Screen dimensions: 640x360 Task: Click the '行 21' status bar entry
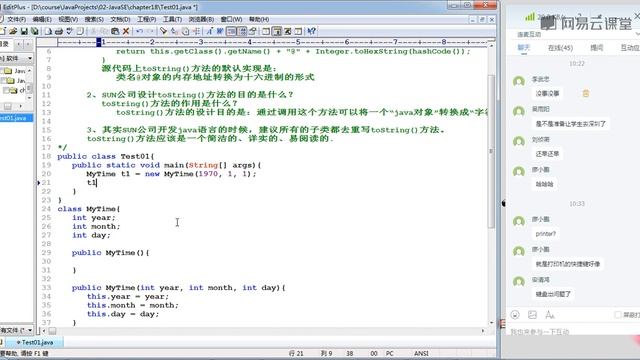pos(296,353)
